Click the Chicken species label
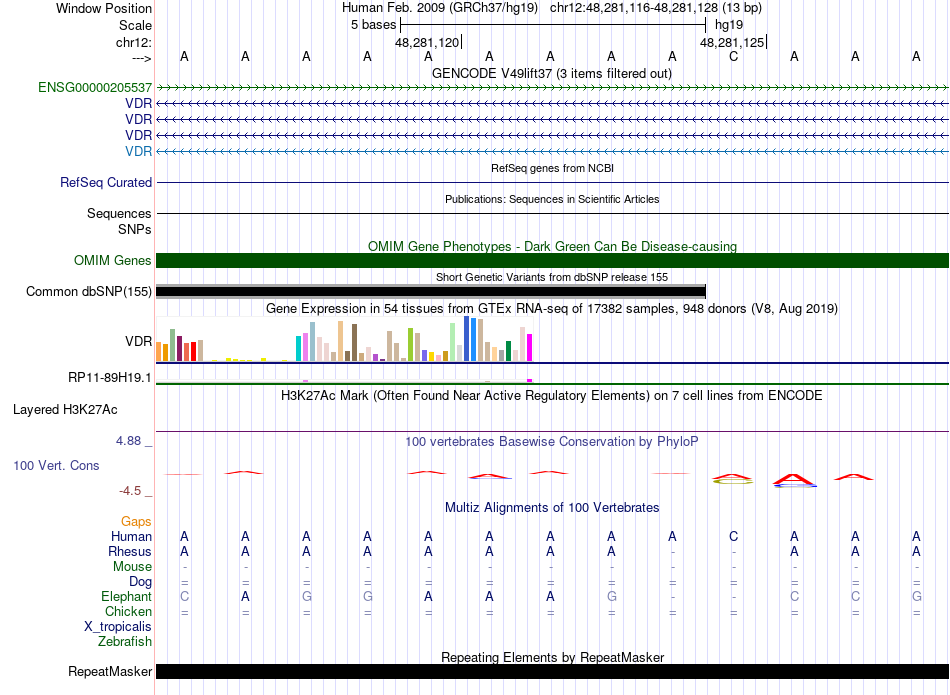Image resolution: width=950 pixels, height=695 pixels. pyautogui.click(x=128, y=611)
